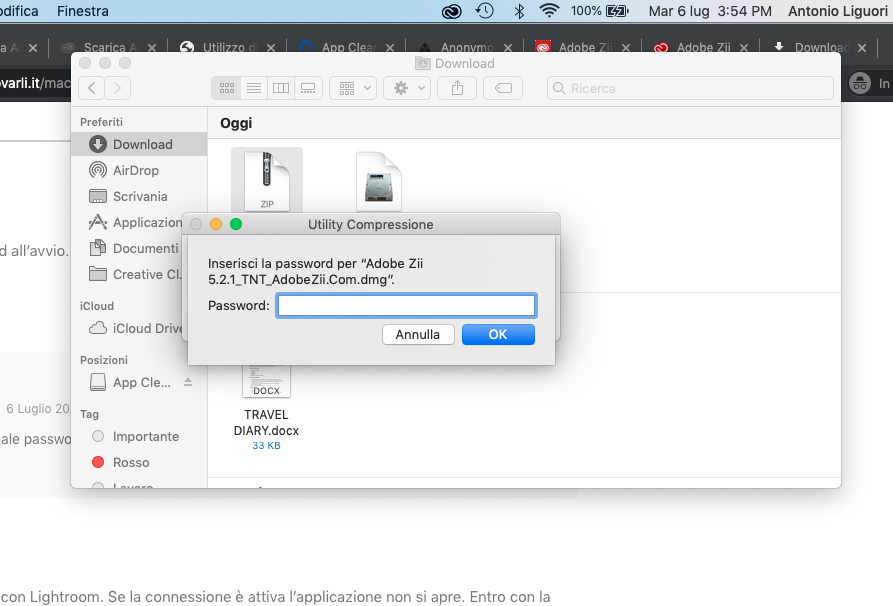Go back in the Finder window

[x=92, y=88]
